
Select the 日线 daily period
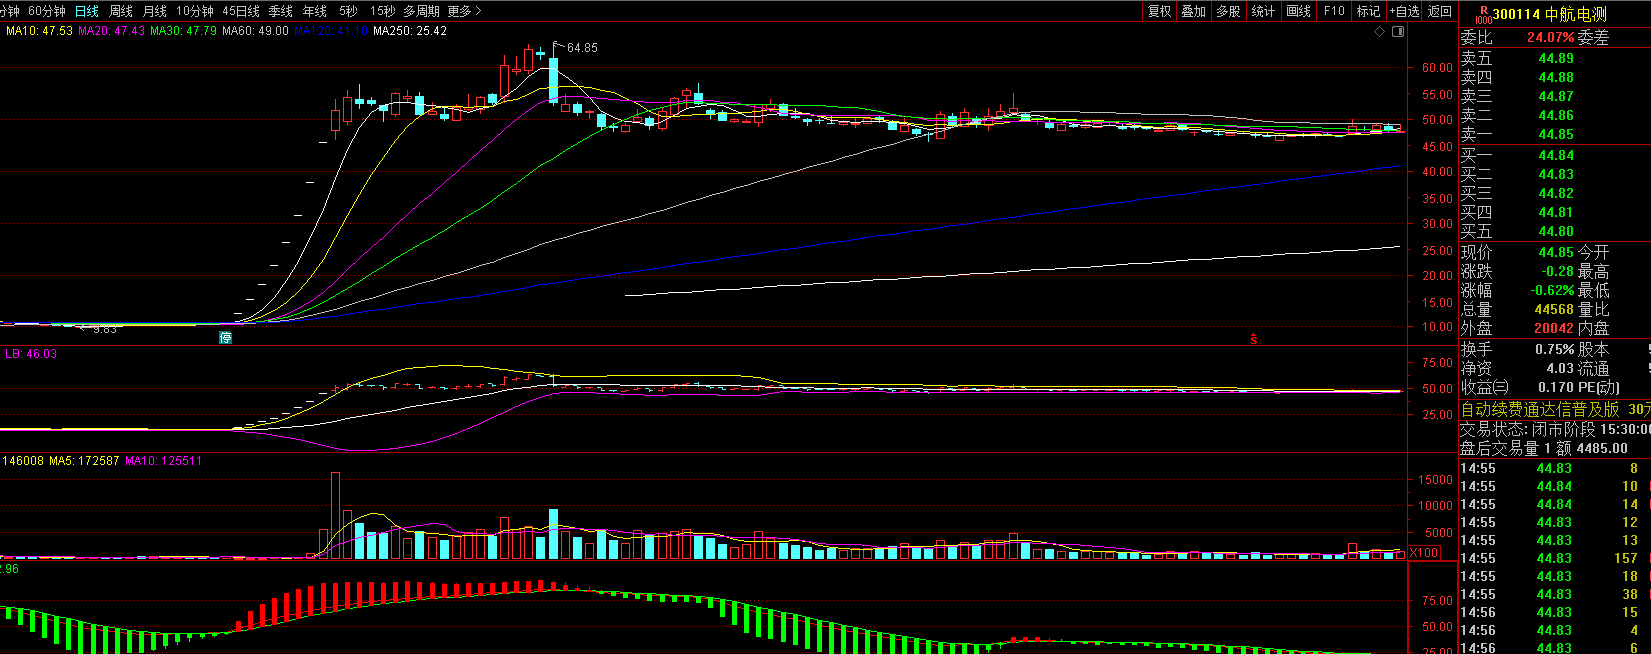click(87, 11)
